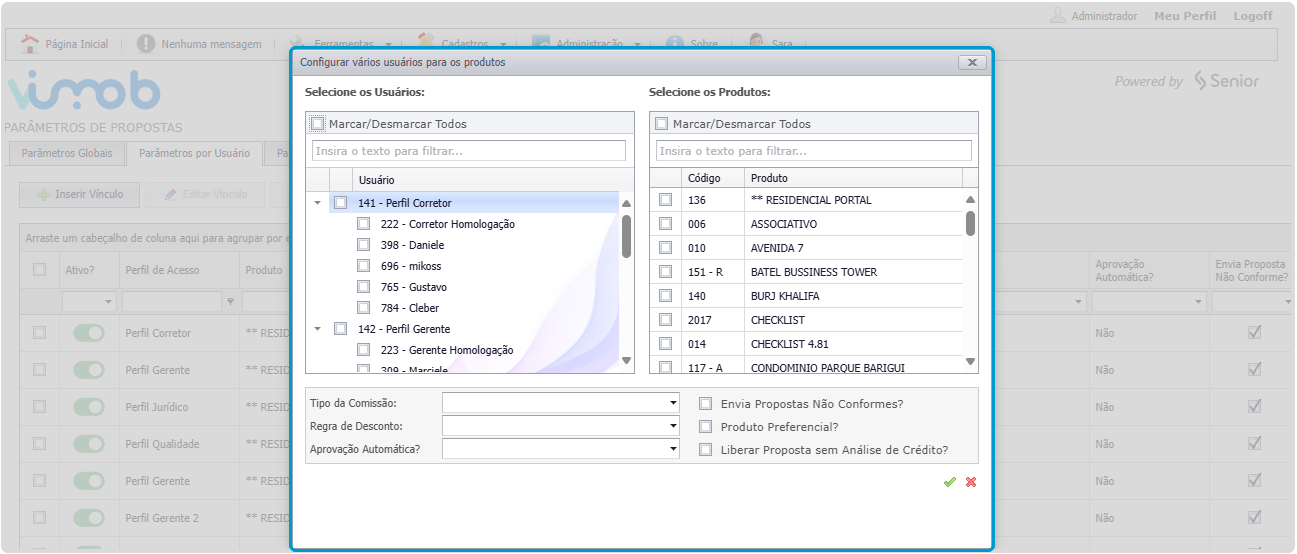Collapse the 141 - Perfil Corretor tree node
Screen dimensions: 1297x554
pyautogui.click(x=318, y=203)
